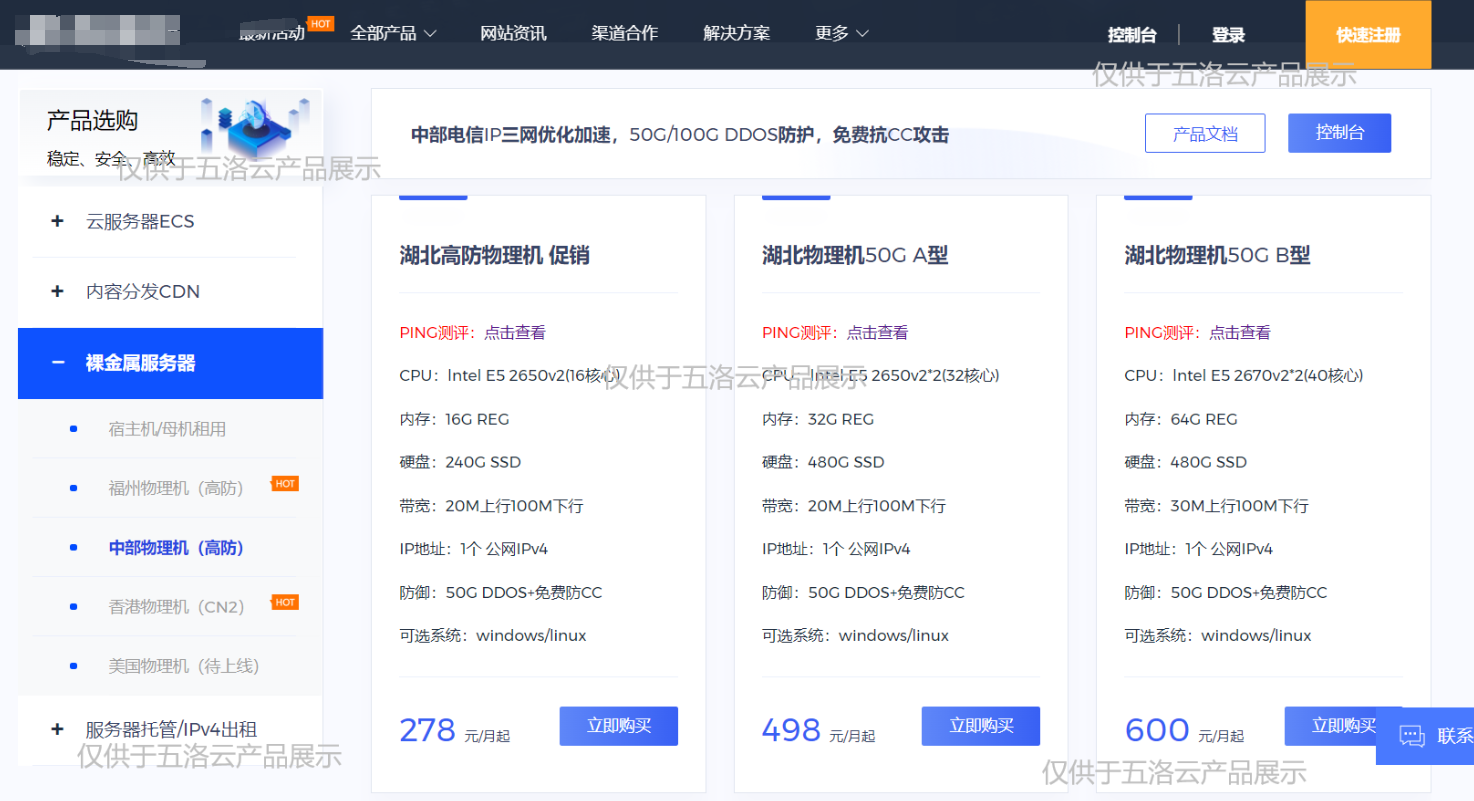Image resolution: width=1474 pixels, height=801 pixels.
Task: Click the HOT badge beside 香港物理机（CN2）
Action: 285,601
